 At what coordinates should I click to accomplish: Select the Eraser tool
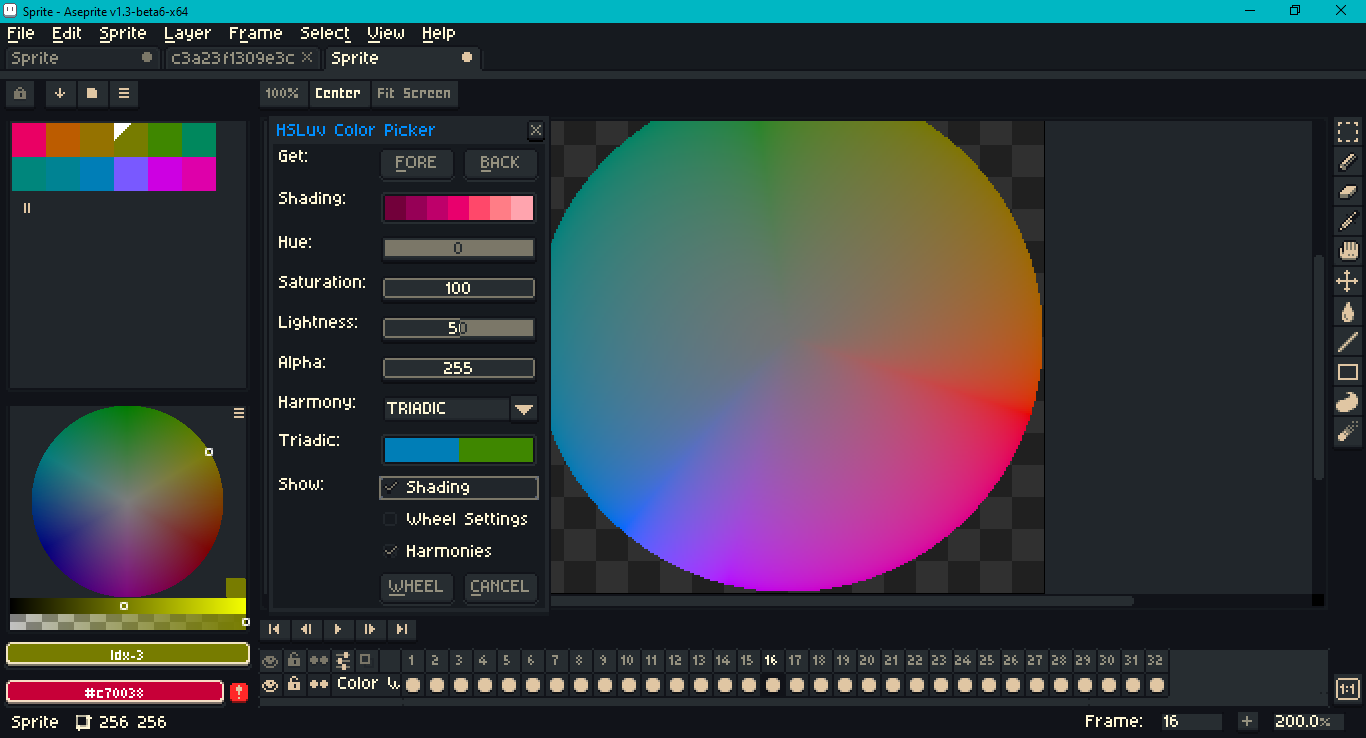1348,191
